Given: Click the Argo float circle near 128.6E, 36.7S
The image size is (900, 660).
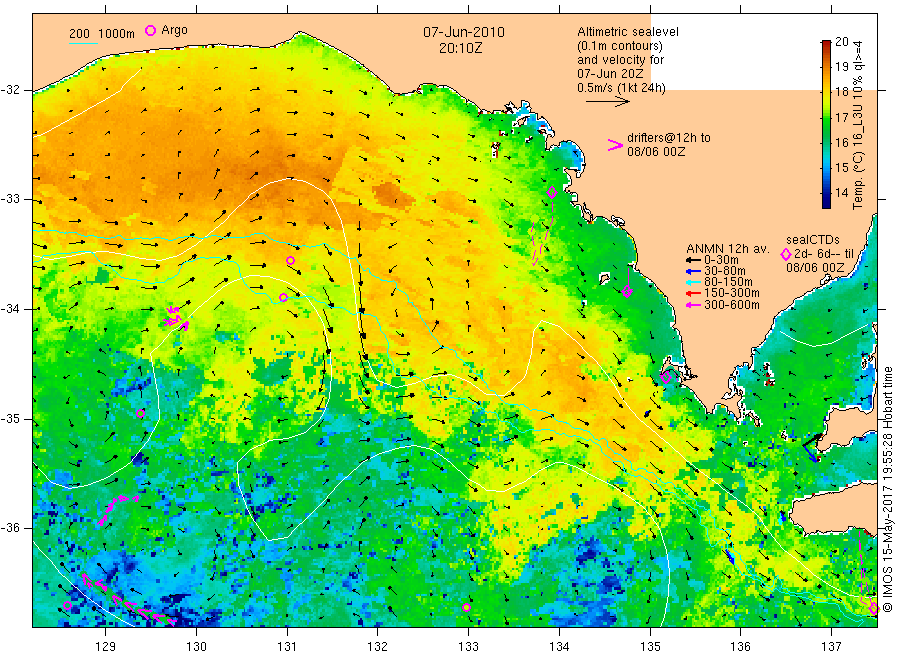Looking at the screenshot, I should pos(67,605).
